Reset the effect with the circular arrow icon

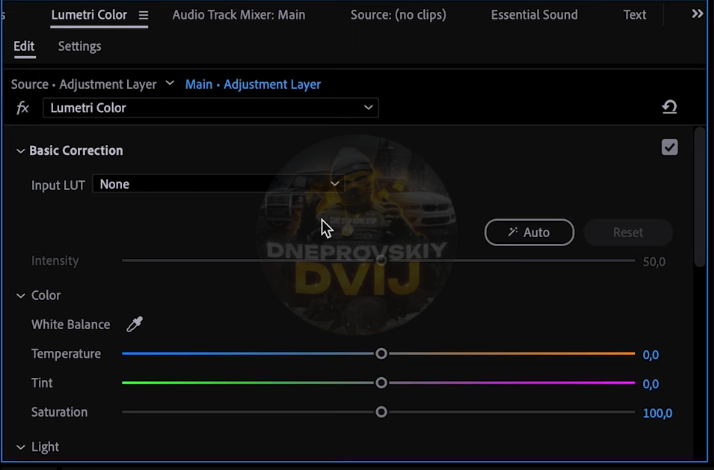click(669, 107)
